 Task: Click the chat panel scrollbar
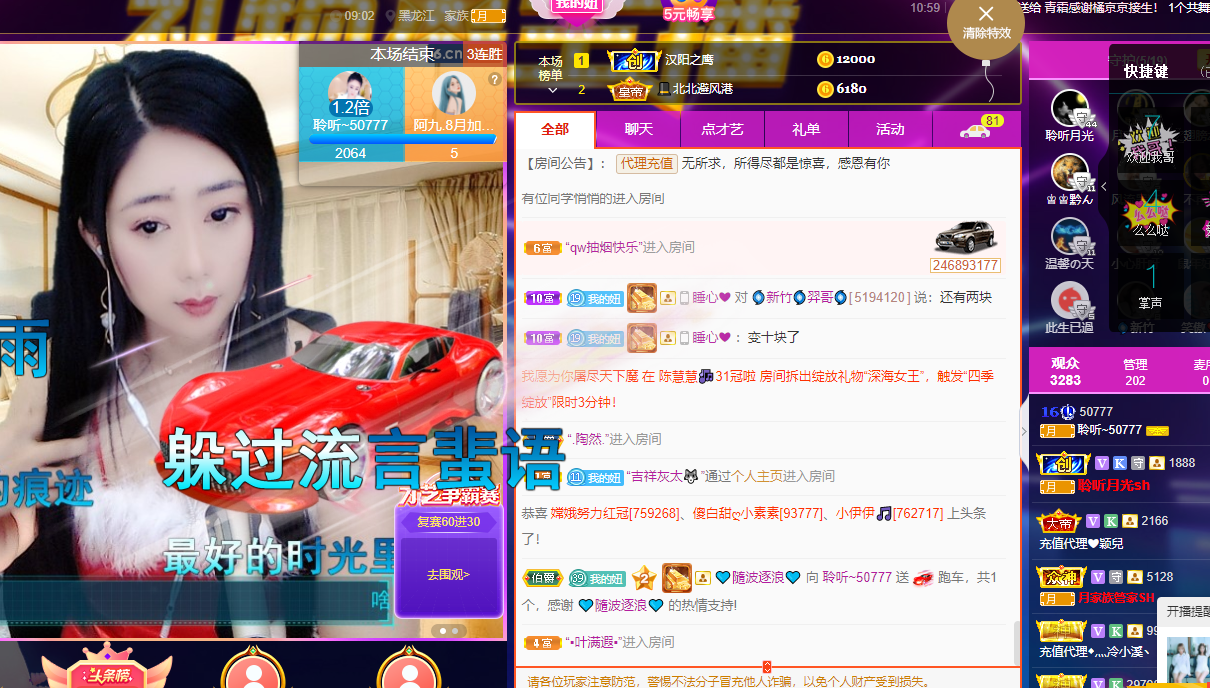click(x=1018, y=642)
